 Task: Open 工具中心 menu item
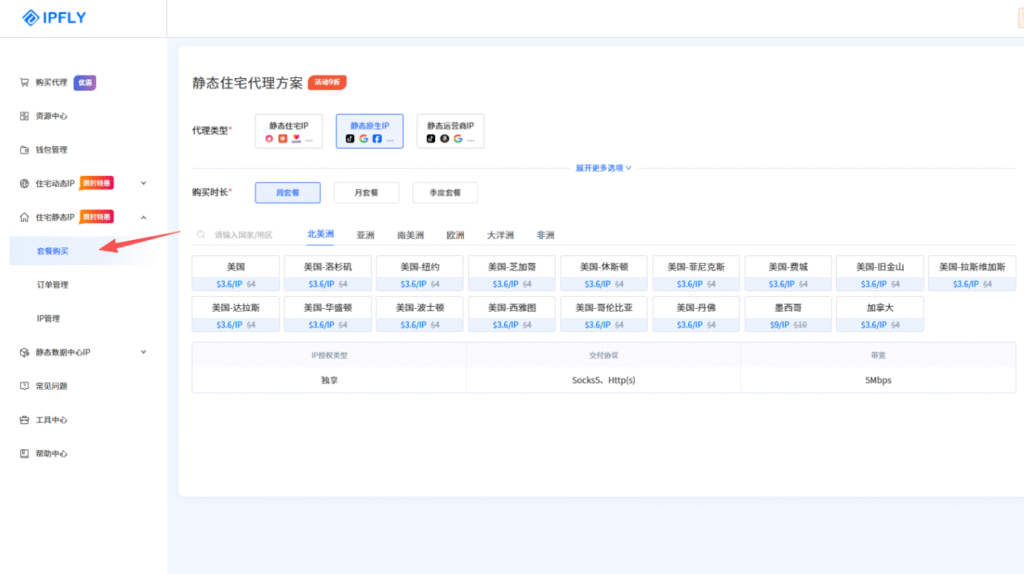tap(52, 420)
